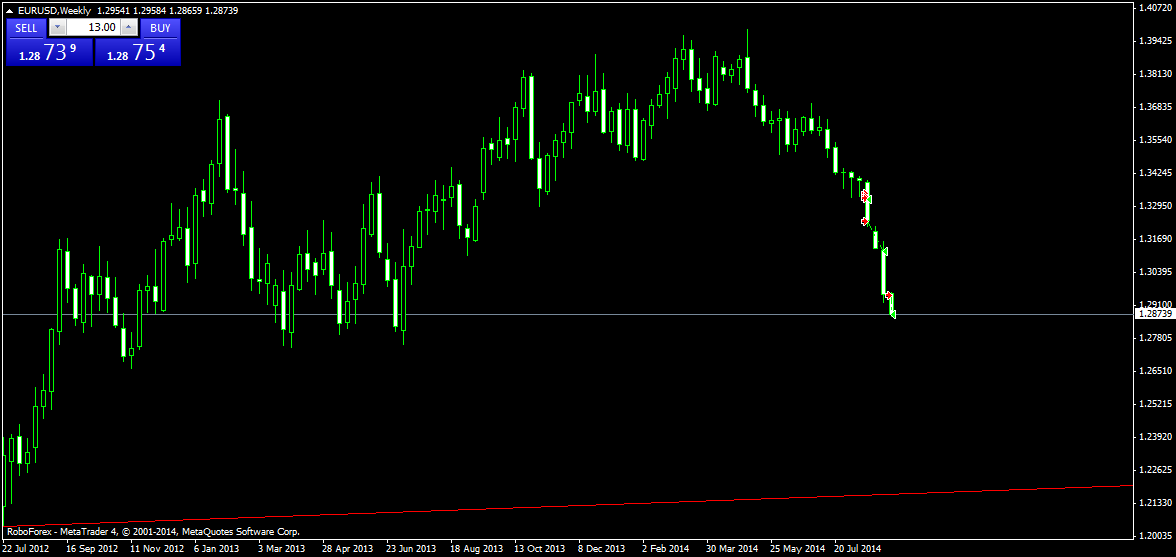Click the current price label 1.28739
The image size is (1176, 557).
(x=1155, y=315)
